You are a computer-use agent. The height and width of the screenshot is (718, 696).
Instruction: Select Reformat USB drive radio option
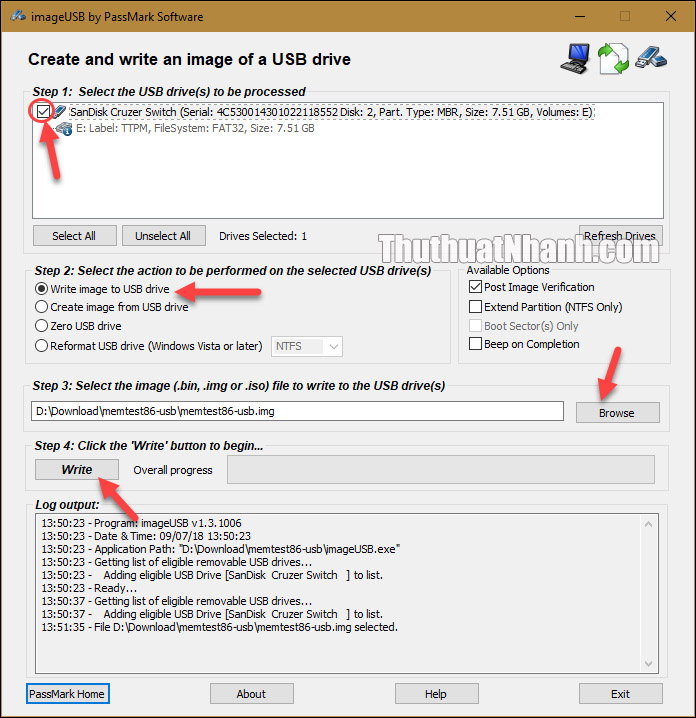point(42,345)
